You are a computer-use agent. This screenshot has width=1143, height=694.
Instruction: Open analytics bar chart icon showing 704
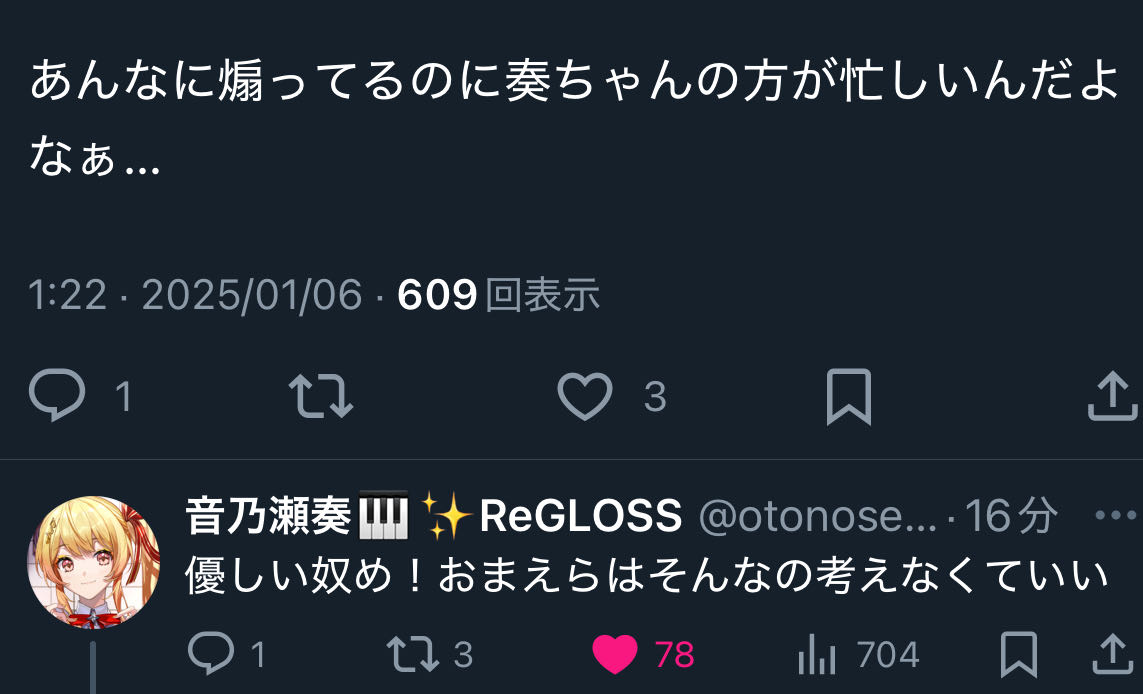pos(816,654)
